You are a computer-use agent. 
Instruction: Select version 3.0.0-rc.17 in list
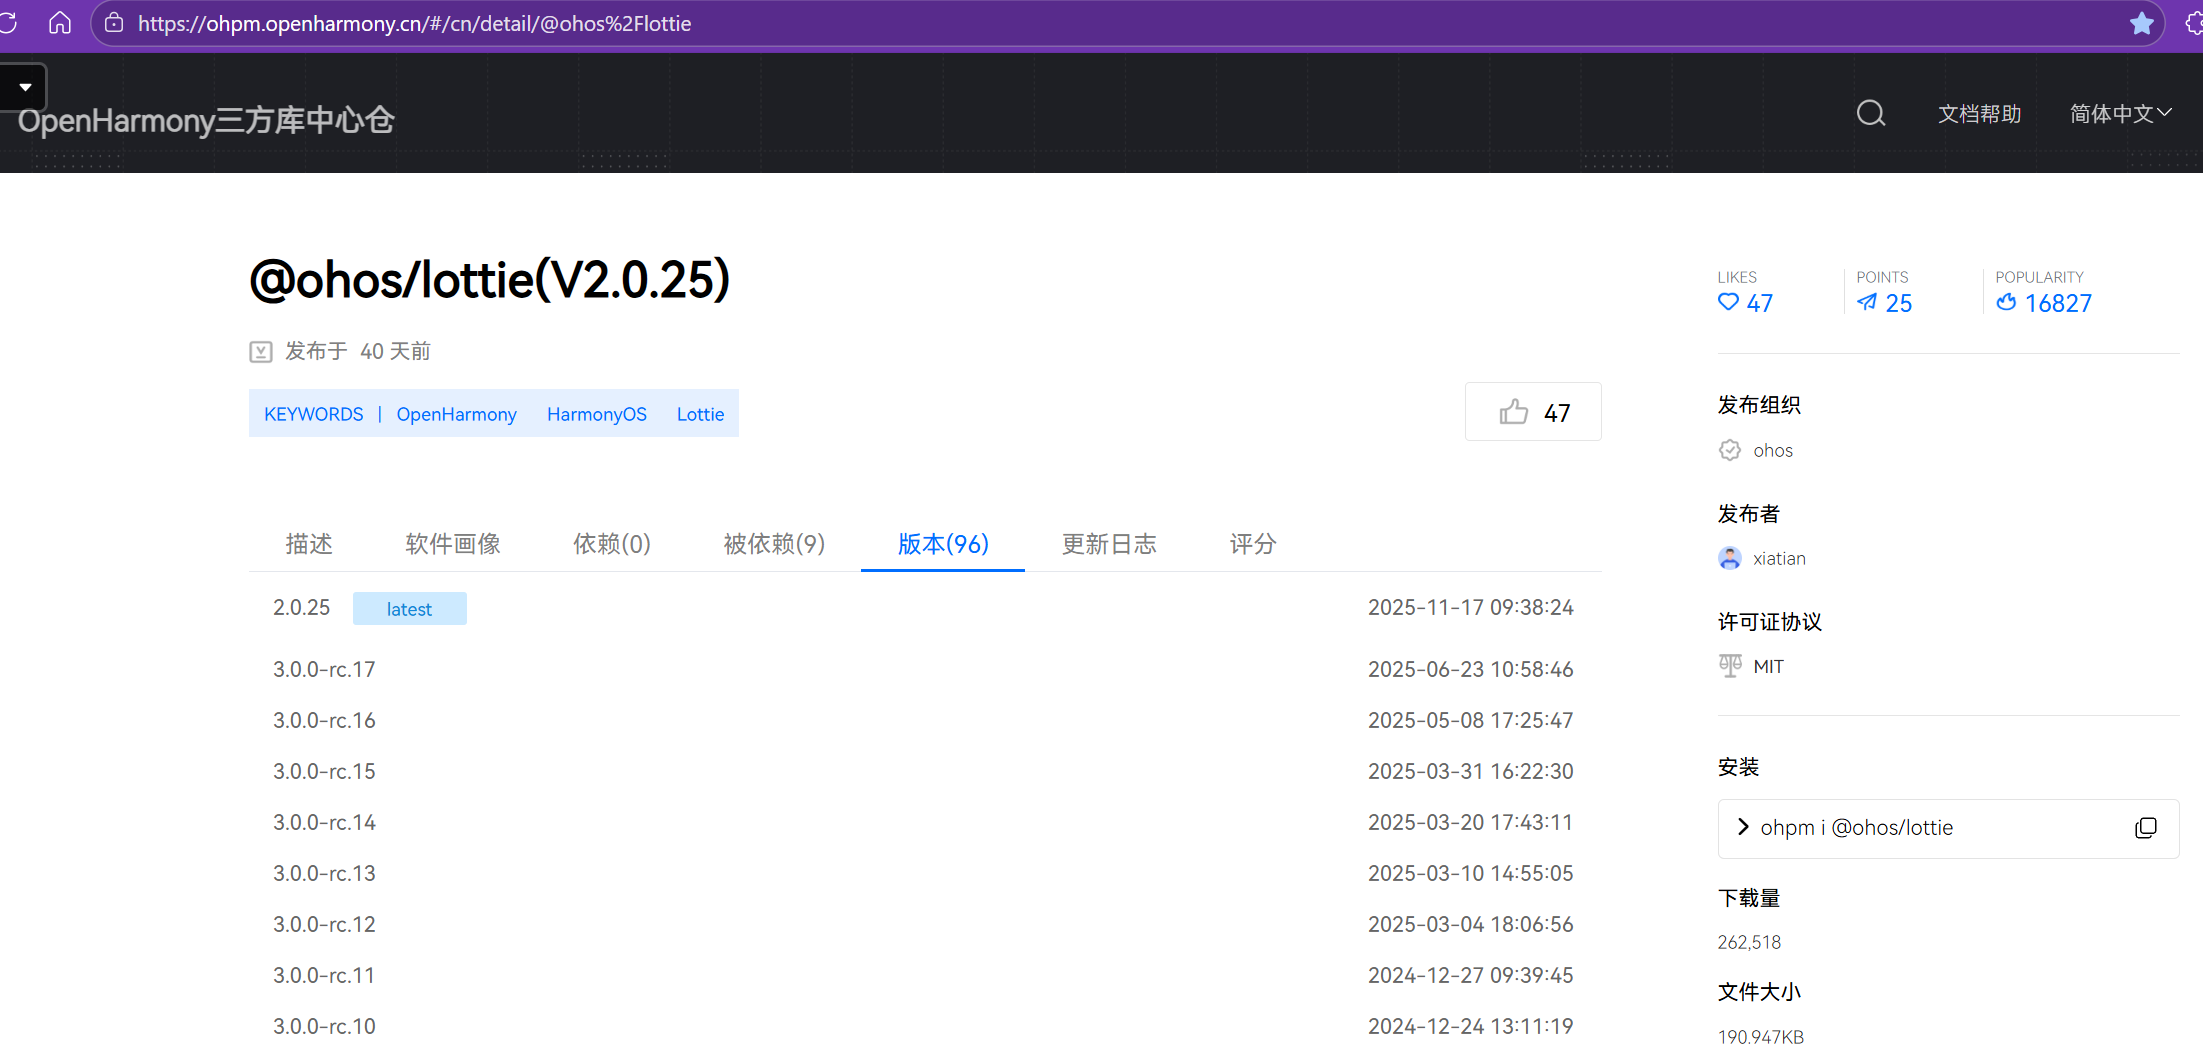[324, 669]
